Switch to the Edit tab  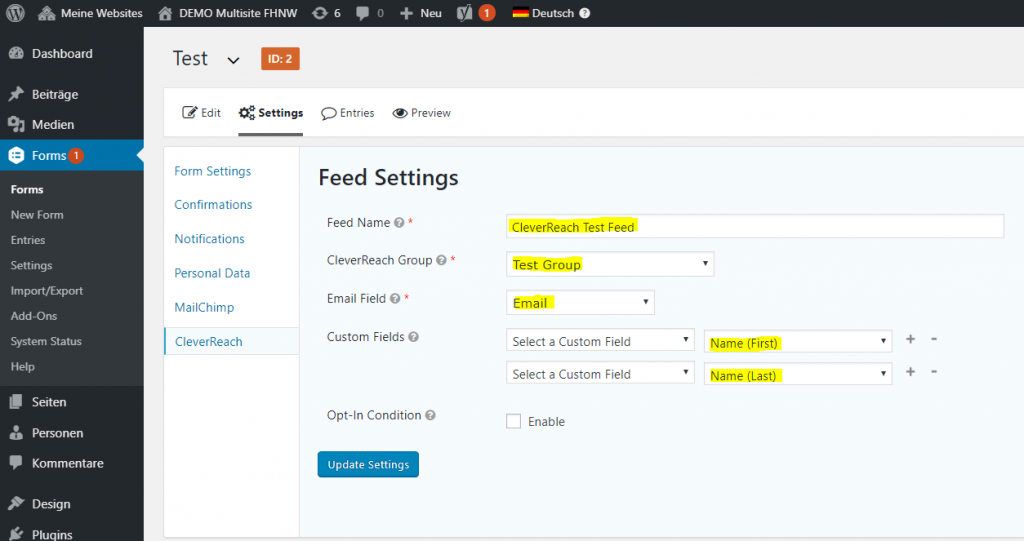point(202,113)
